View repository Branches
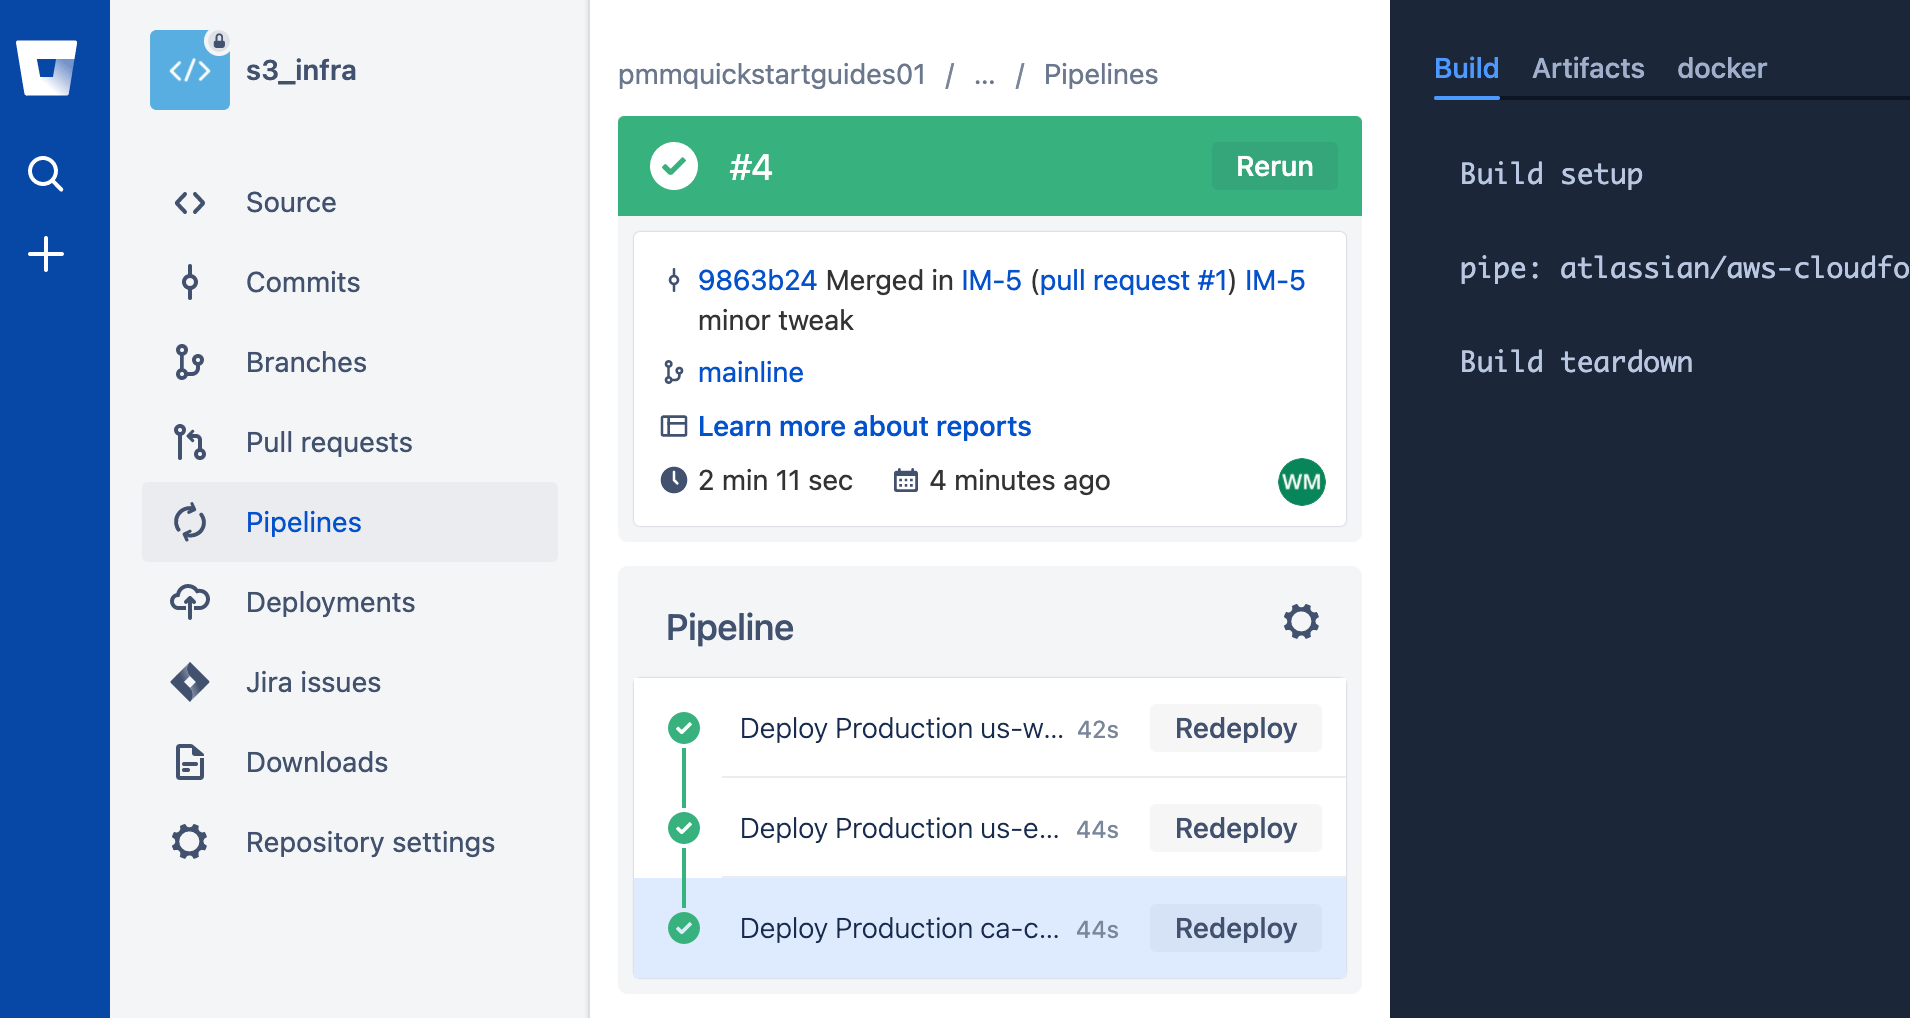This screenshot has height=1018, width=1910. click(306, 362)
